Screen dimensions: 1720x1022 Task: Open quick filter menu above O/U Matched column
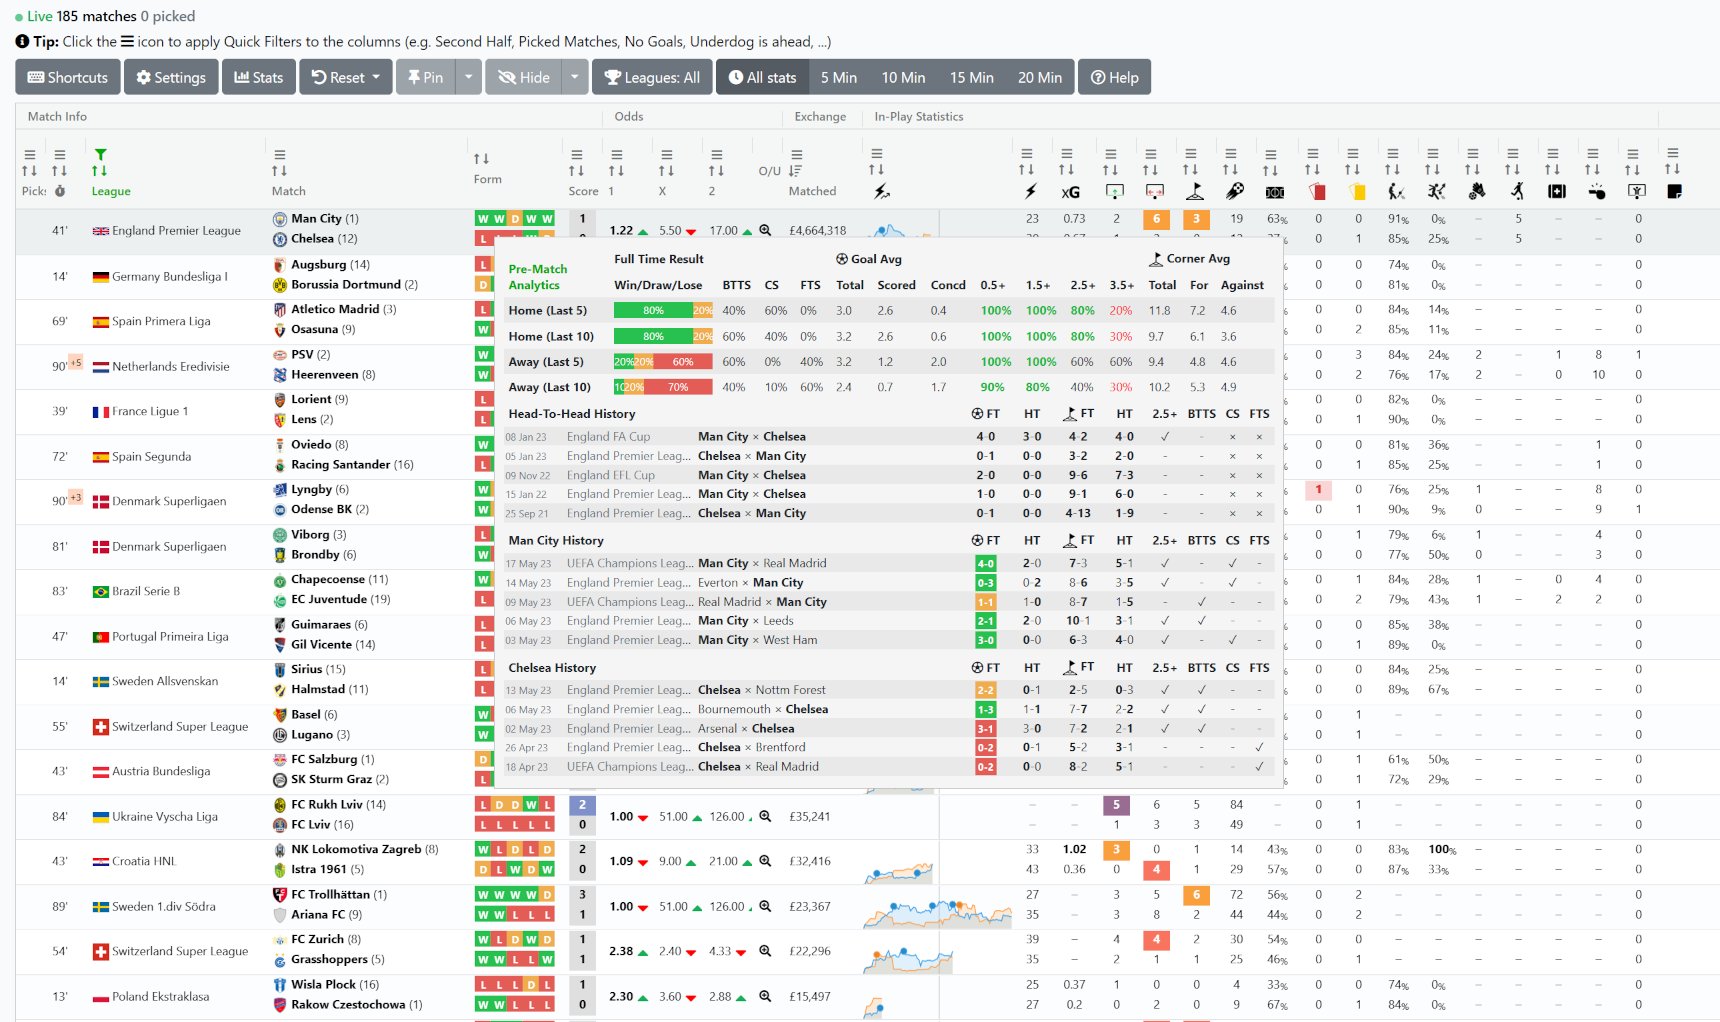pos(796,154)
